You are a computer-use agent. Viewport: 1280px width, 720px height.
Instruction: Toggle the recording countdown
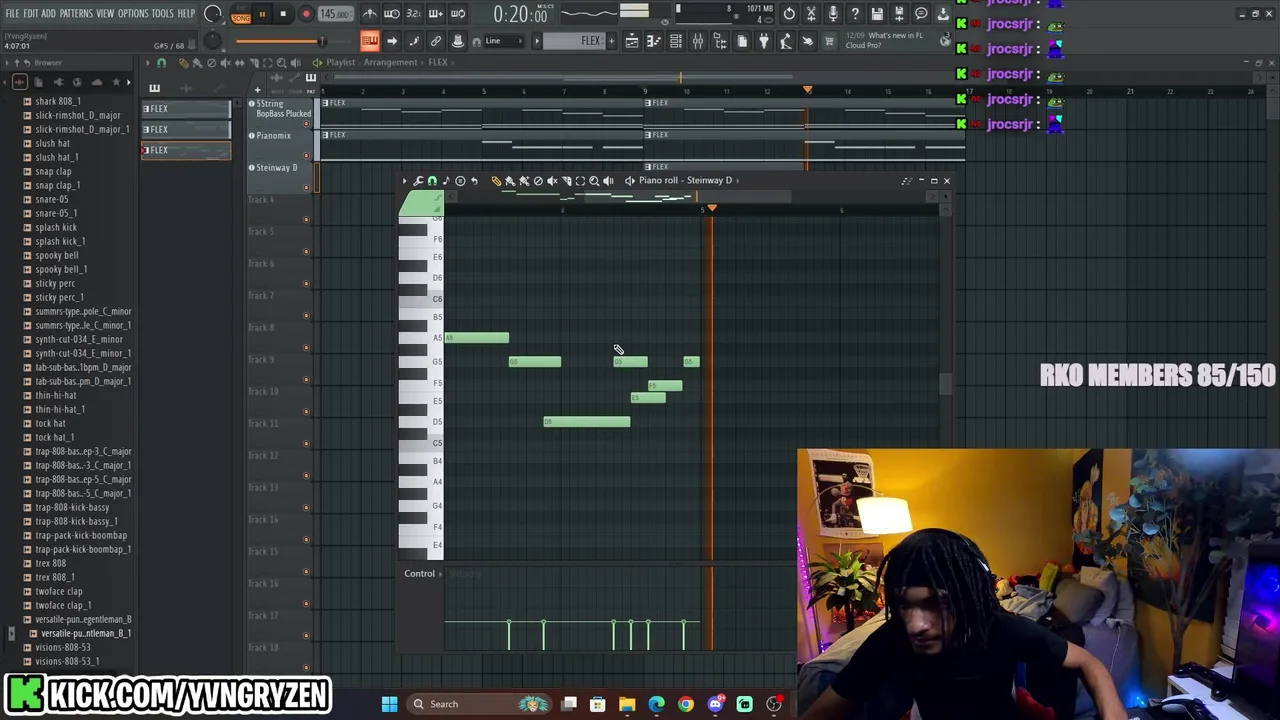(414, 14)
